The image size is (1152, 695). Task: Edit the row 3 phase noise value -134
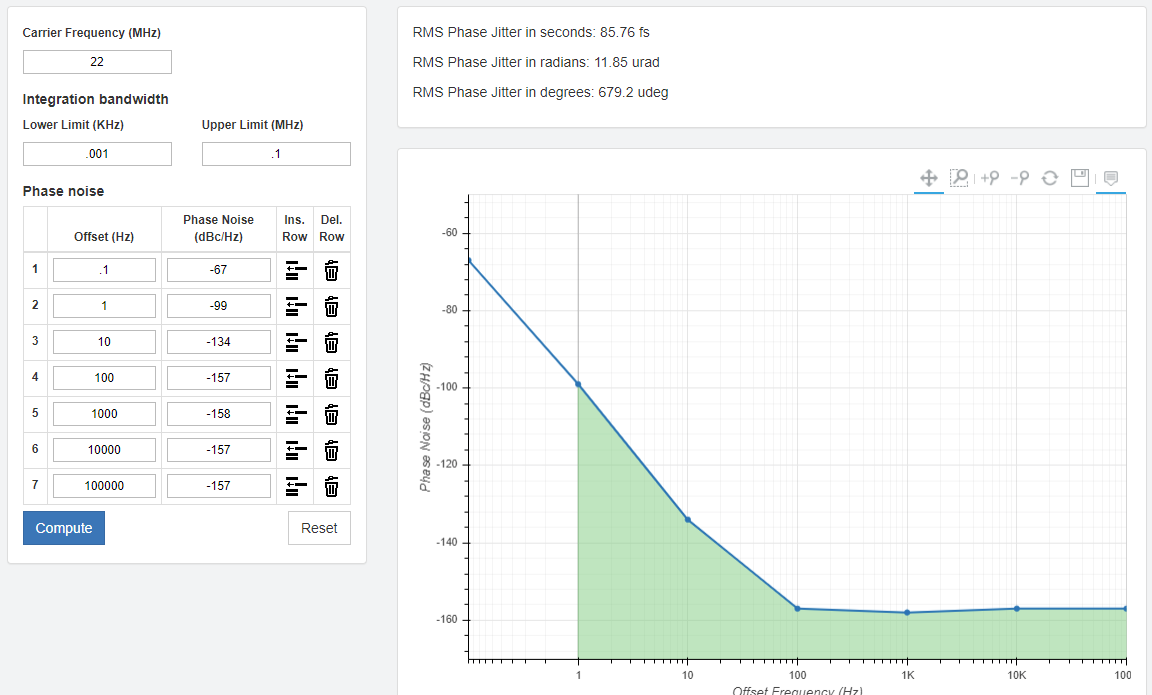point(219,342)
